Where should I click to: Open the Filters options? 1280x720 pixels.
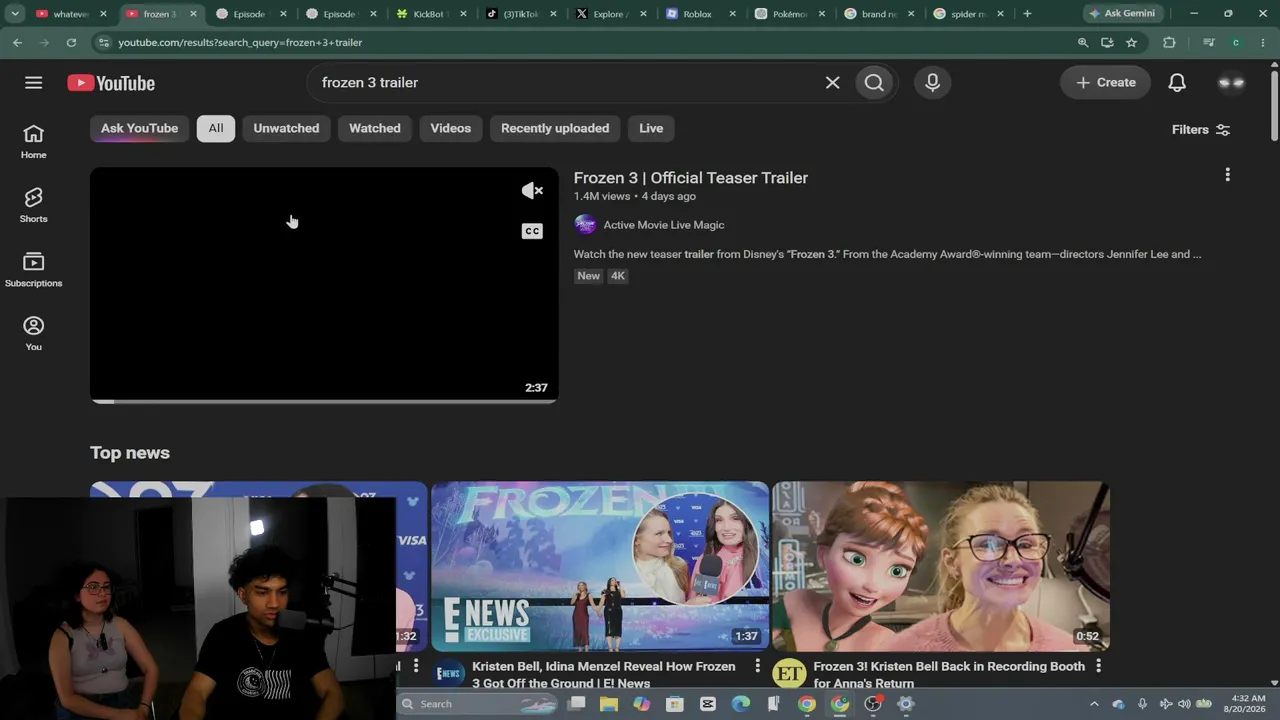1200,130
